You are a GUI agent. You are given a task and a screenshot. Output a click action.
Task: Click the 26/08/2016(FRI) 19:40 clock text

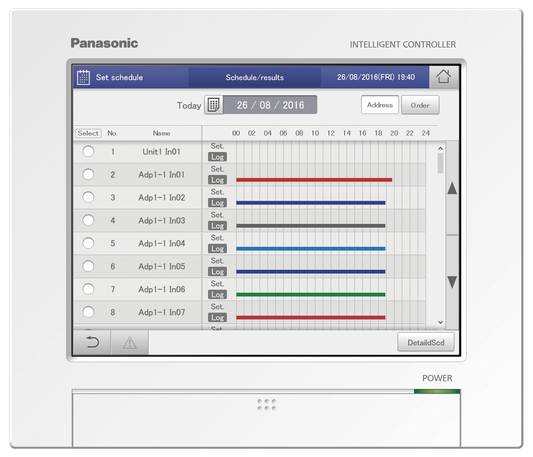coord(376,77)
